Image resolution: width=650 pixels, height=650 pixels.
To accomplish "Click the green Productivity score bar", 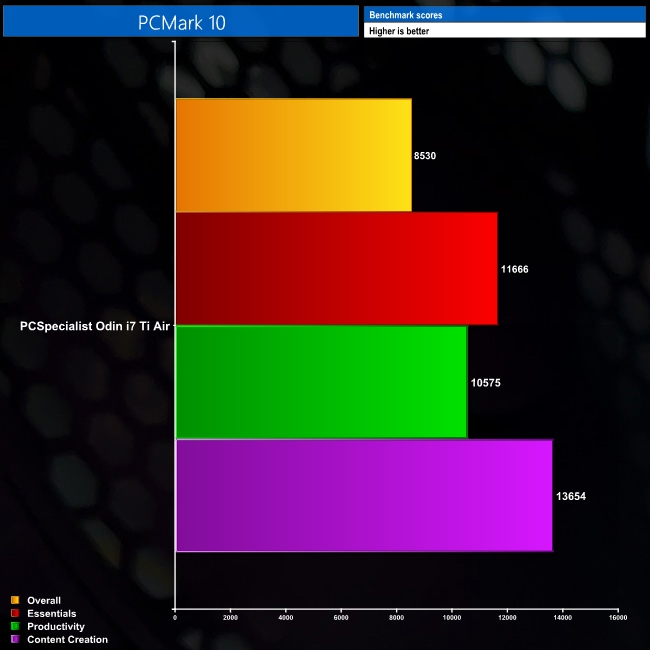I will [x=322, y=382].
